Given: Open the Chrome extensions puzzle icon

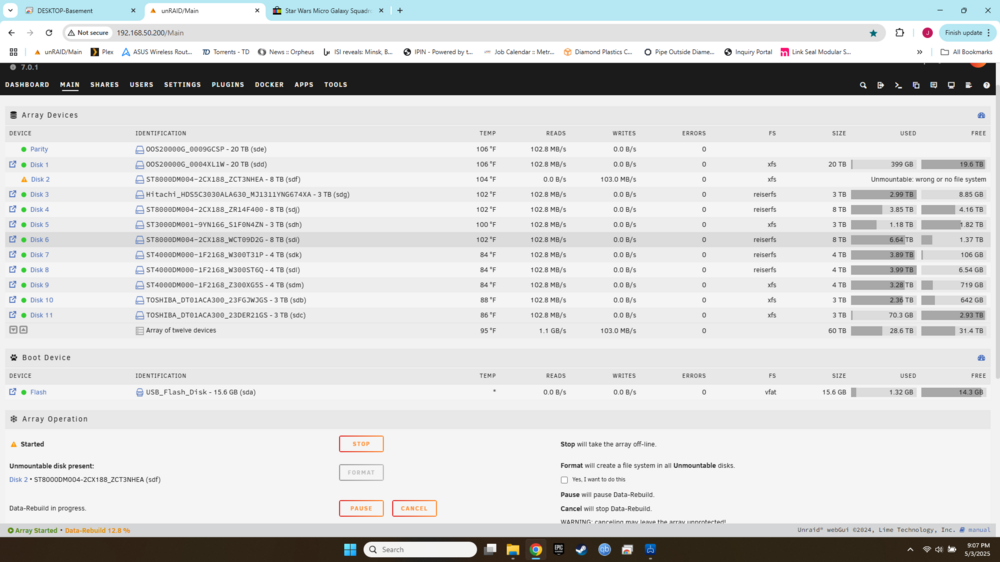Looking at the screenshot, I should click(900, 33).
